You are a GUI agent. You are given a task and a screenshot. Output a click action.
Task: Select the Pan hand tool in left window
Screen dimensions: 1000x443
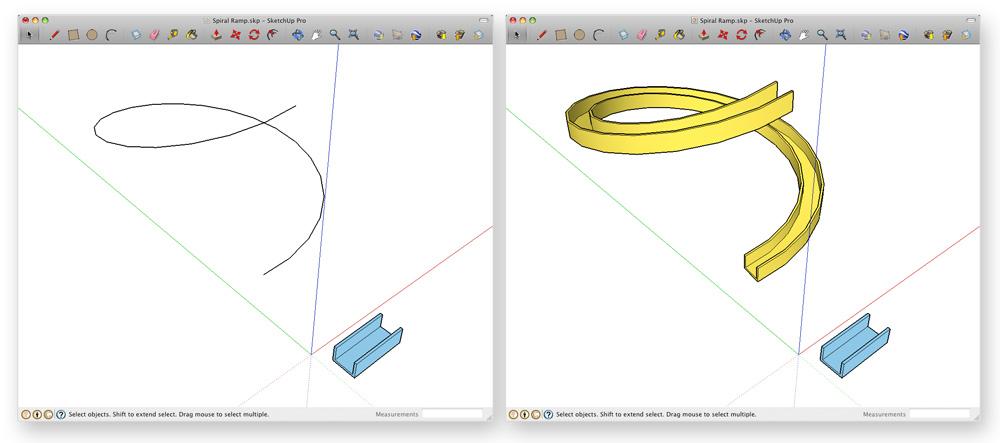click(316, 34)
